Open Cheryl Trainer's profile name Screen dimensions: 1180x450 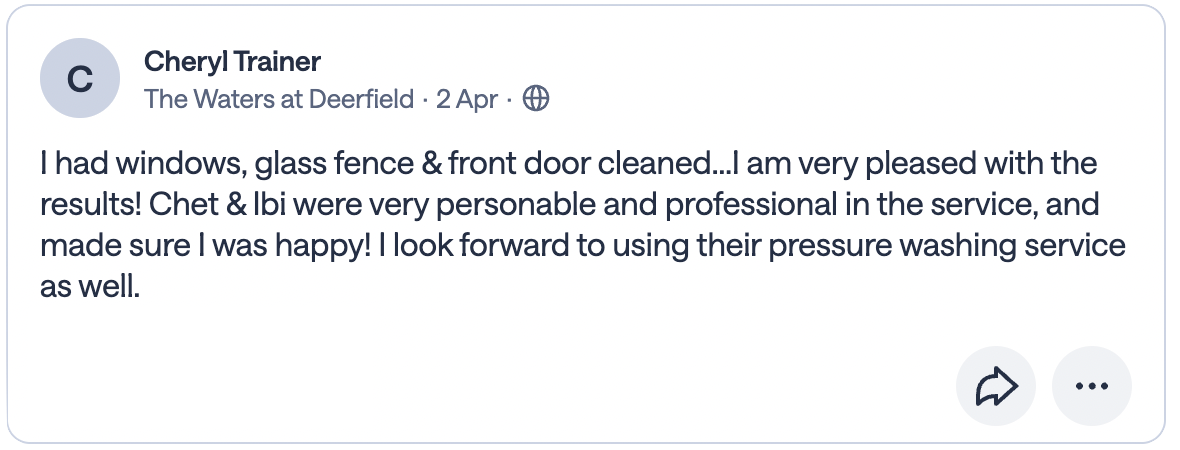pos(233,61)
